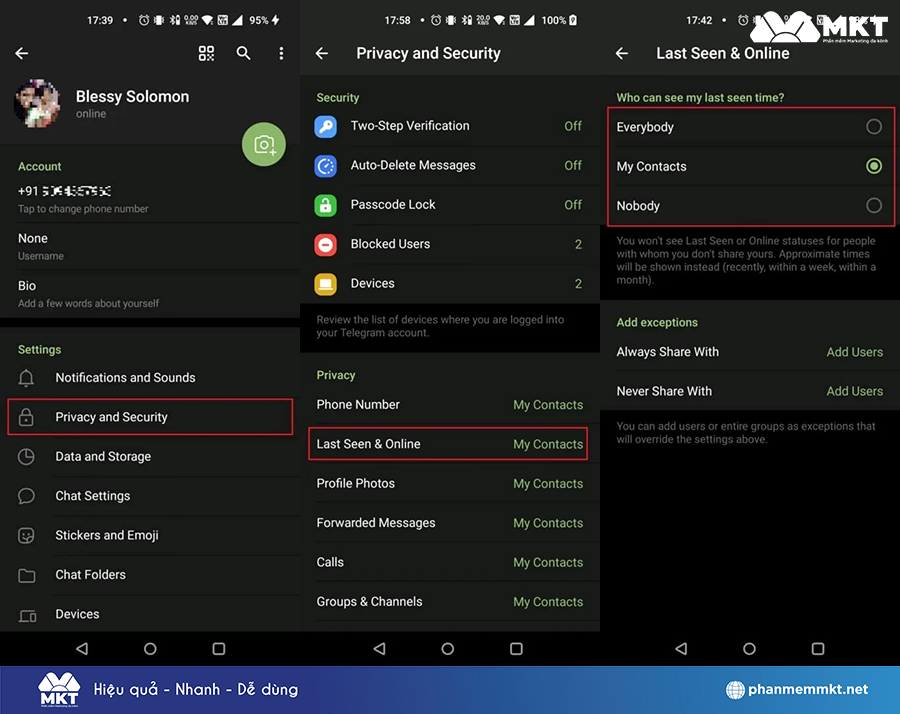Tap the devices icon in the Settings list
The image size is (900, 714).
pyautogui.click(x=27, y=615)
